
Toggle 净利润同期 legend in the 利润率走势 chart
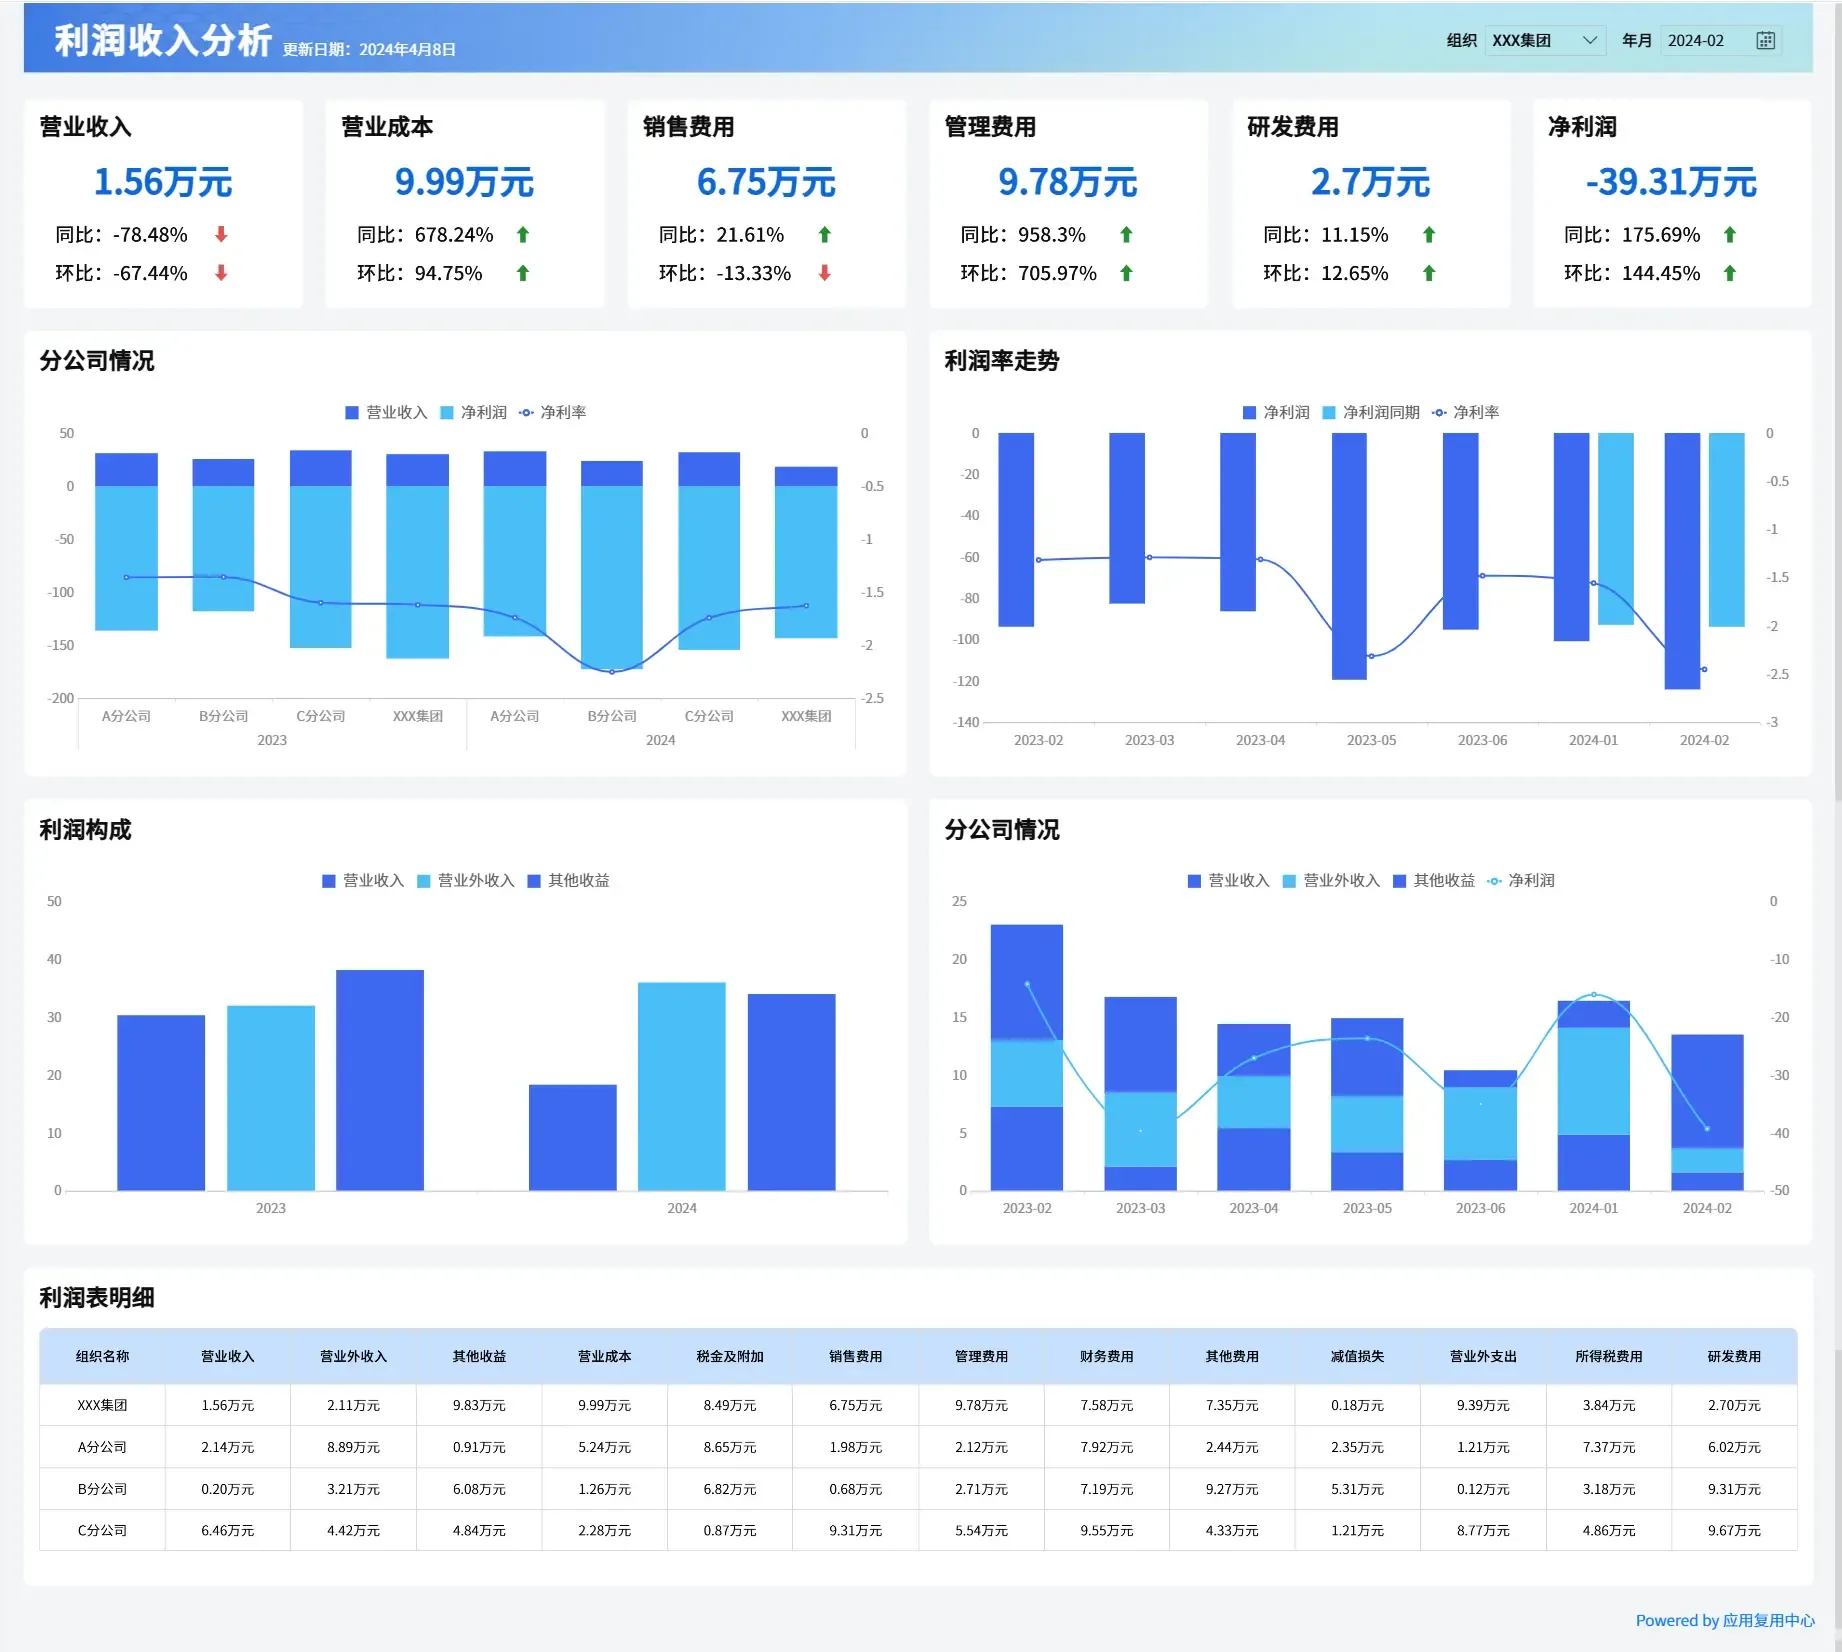click(x=1371, y=412)
